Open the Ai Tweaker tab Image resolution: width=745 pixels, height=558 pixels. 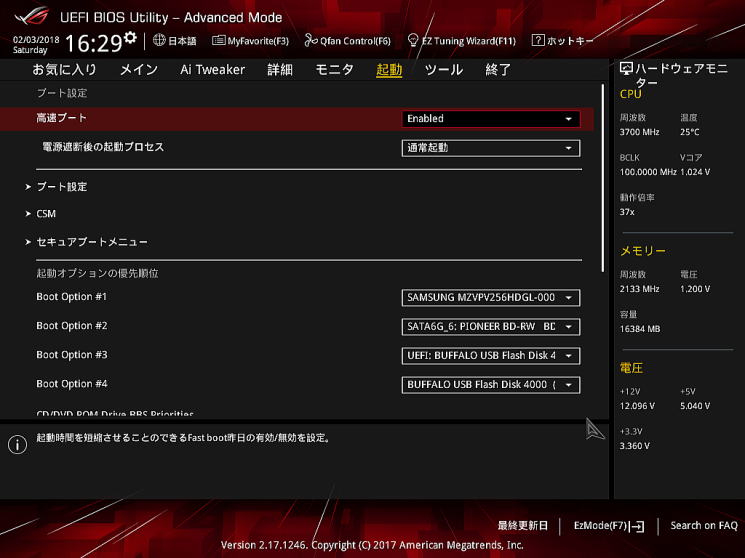point(212,70)
